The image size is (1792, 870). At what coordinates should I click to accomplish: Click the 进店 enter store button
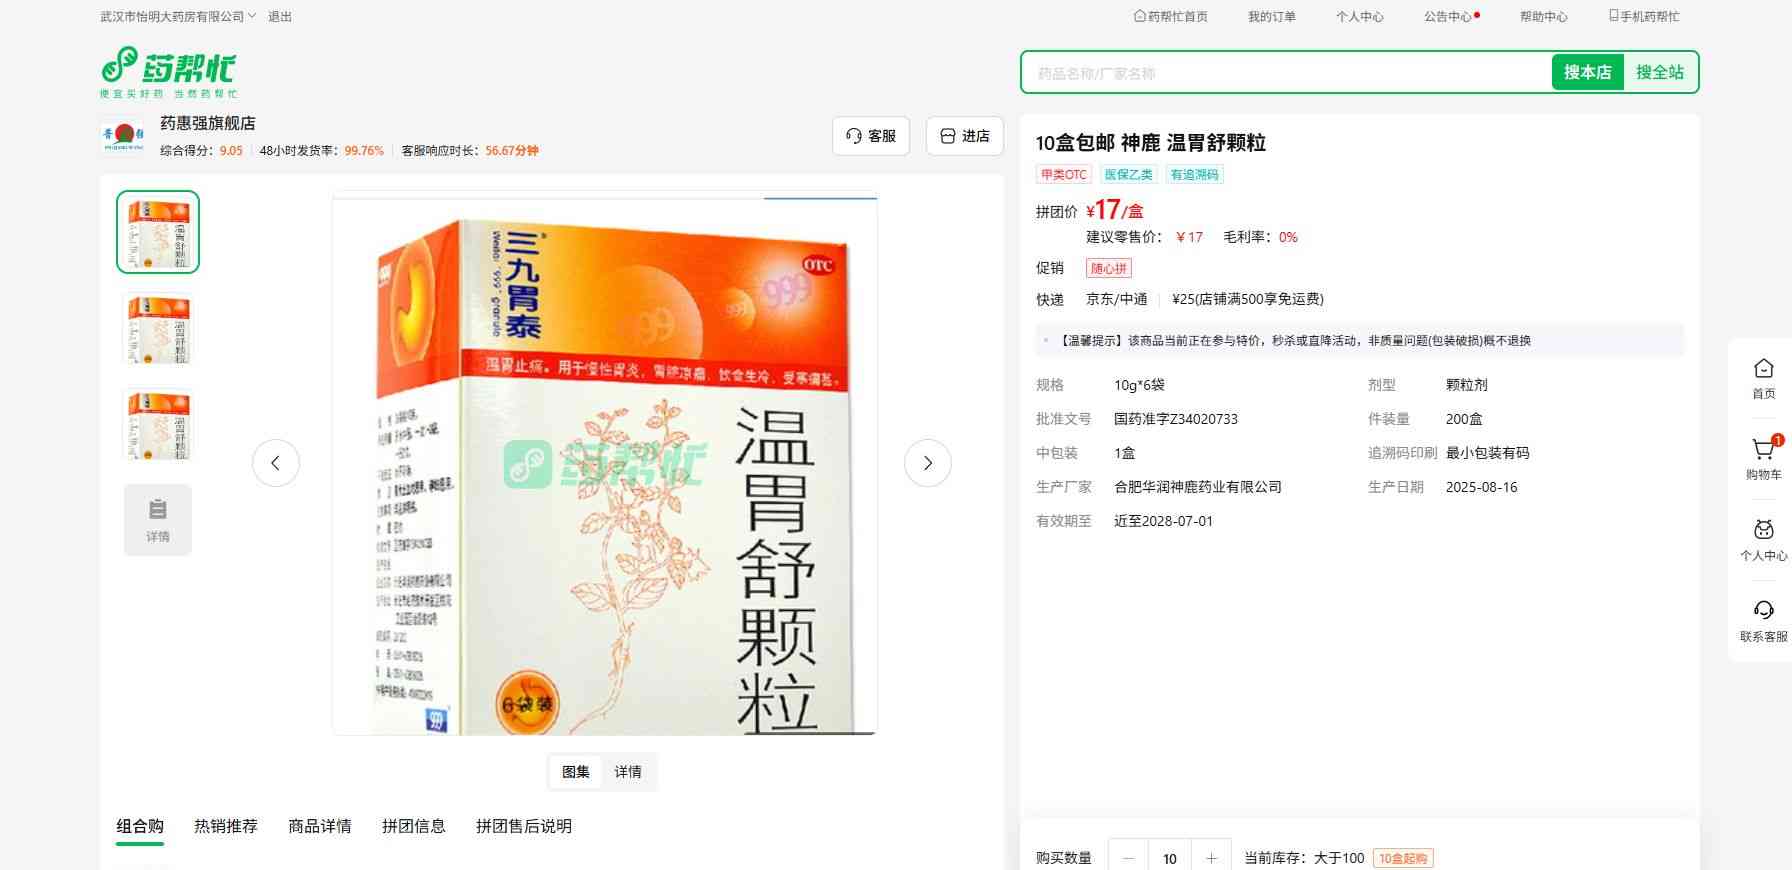(x=965, y=136)
